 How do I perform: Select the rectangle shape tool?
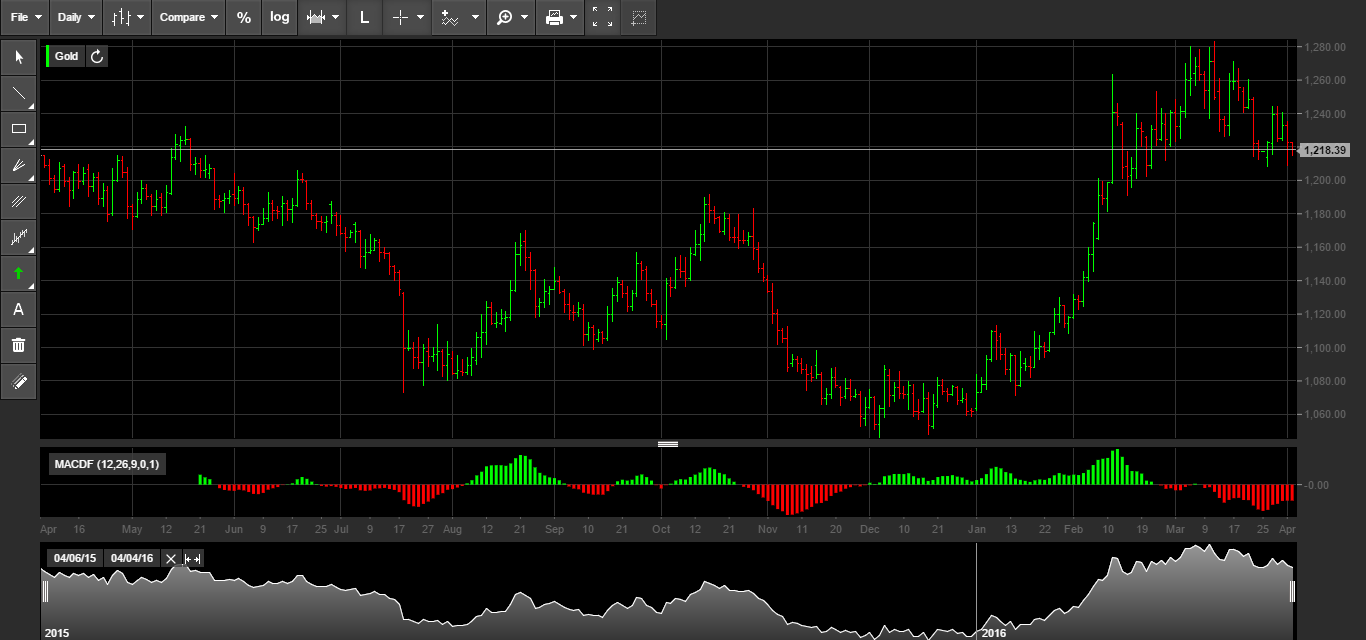tap(18, 129)
